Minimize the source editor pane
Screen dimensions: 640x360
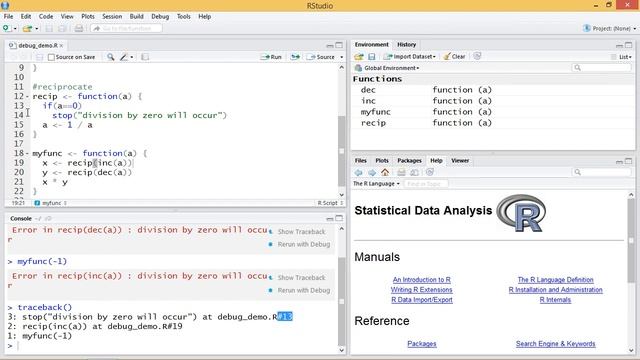point(330,45)
